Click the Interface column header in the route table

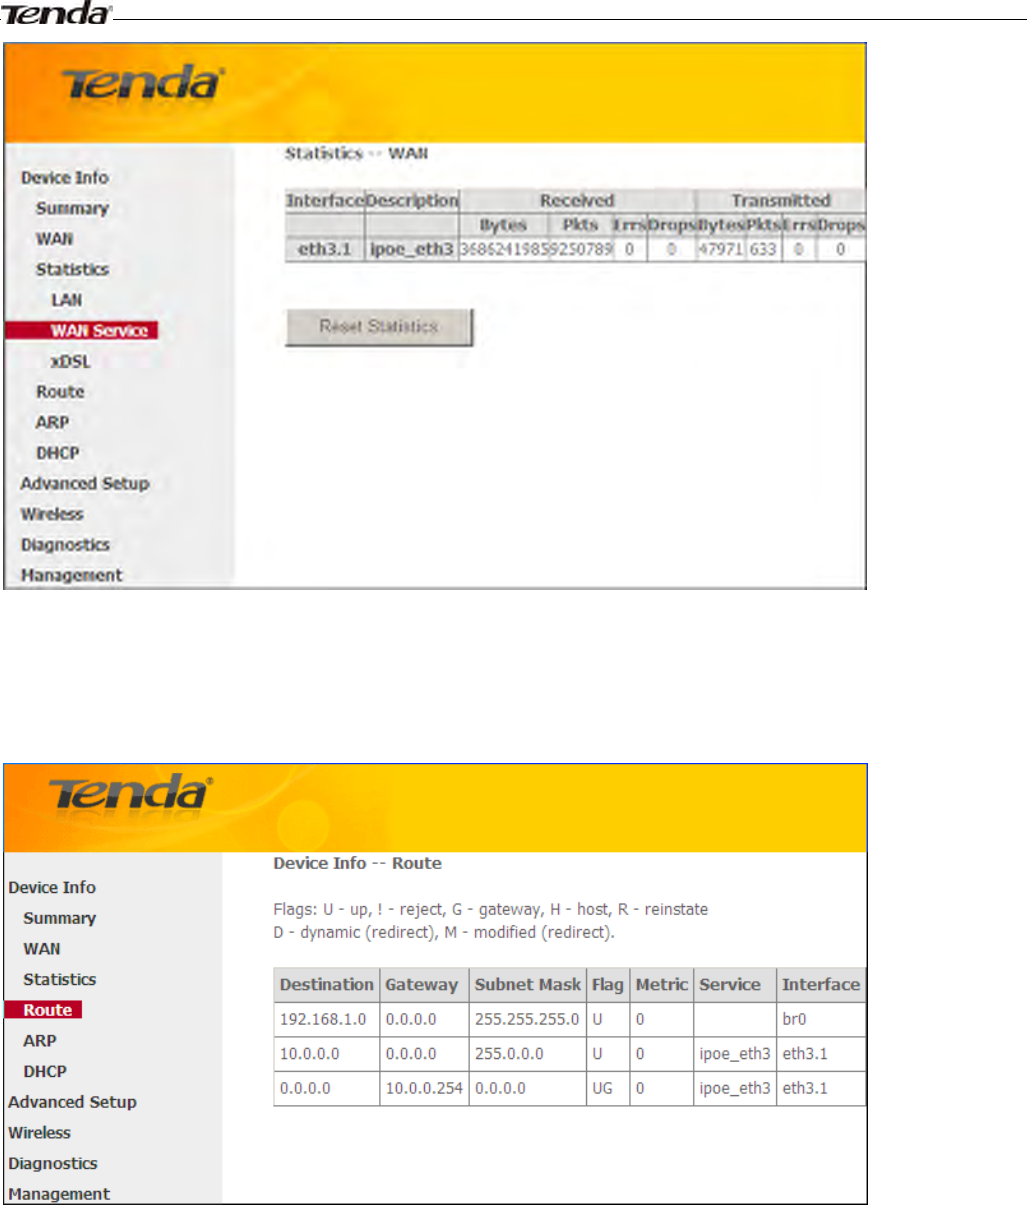click(821, 985)
